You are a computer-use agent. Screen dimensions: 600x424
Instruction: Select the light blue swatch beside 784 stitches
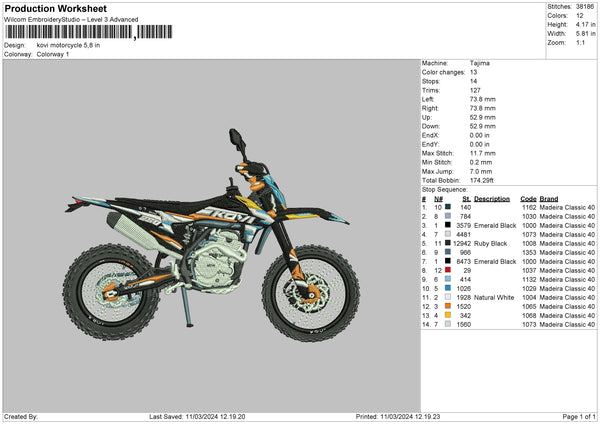click(448, 216)
